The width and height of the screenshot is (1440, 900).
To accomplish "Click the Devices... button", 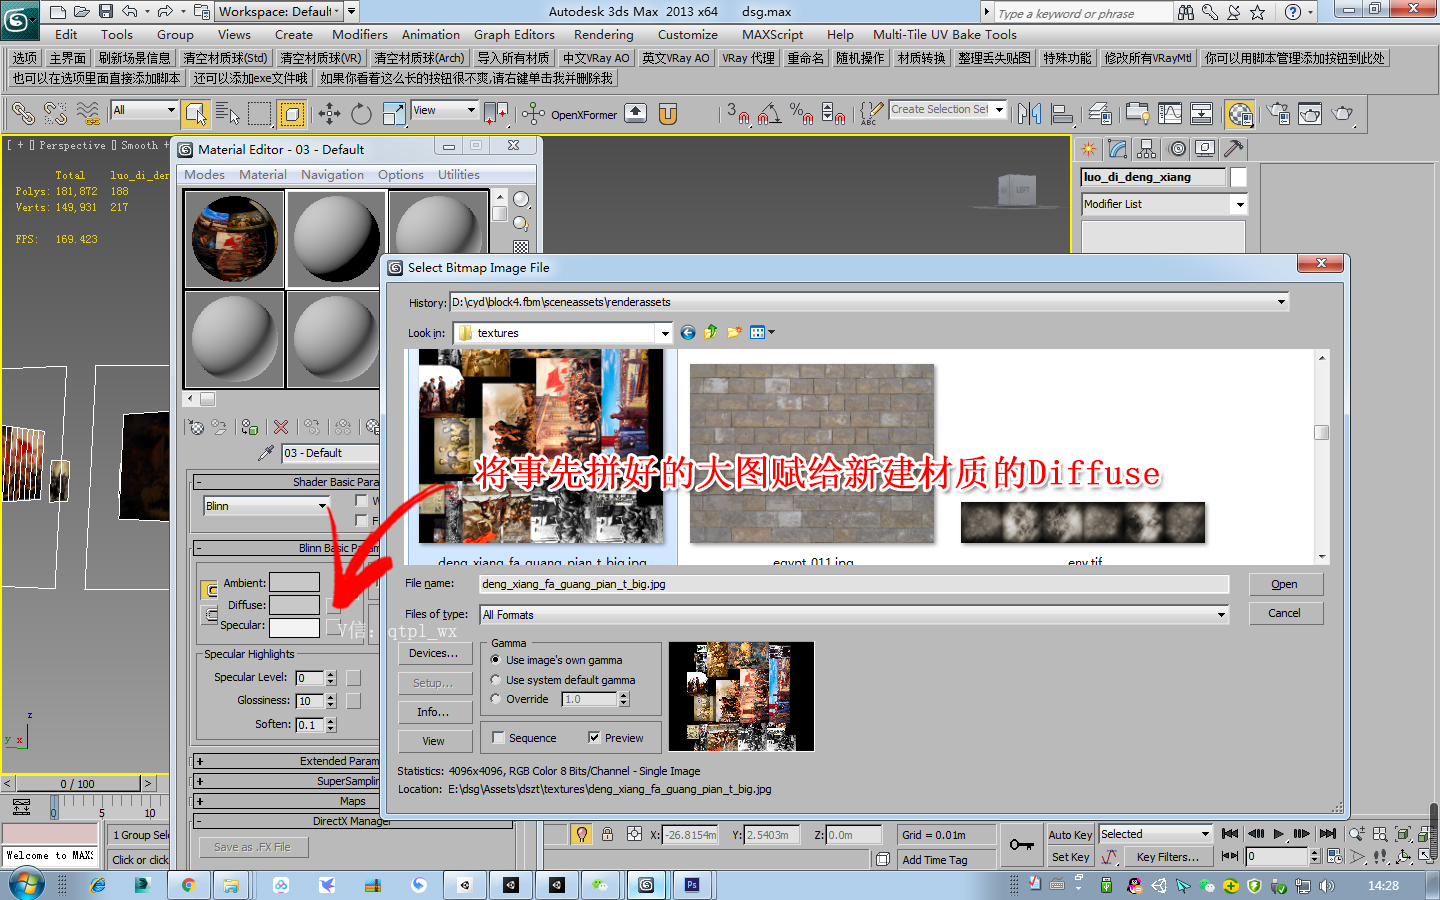I will click(x=433, y=653).
